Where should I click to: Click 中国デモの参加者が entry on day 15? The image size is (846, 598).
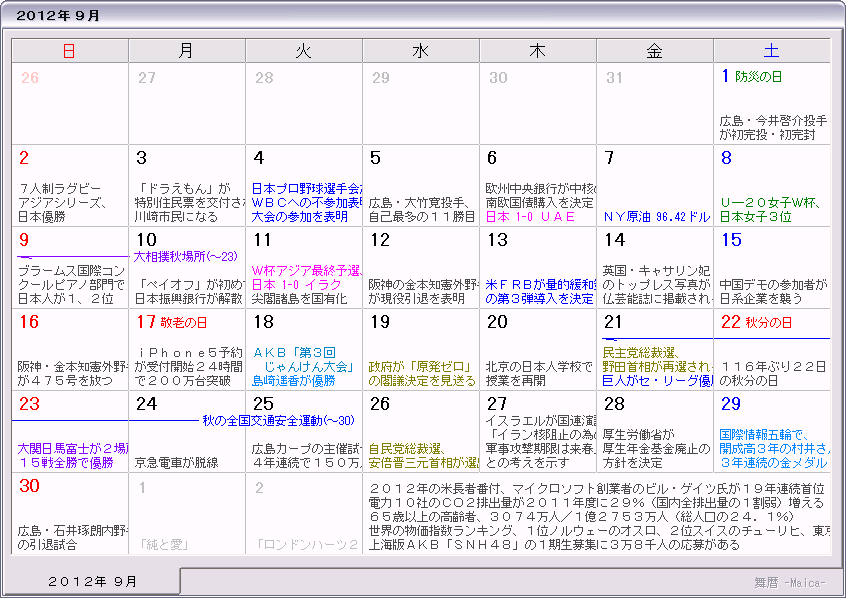coord(773,291)
